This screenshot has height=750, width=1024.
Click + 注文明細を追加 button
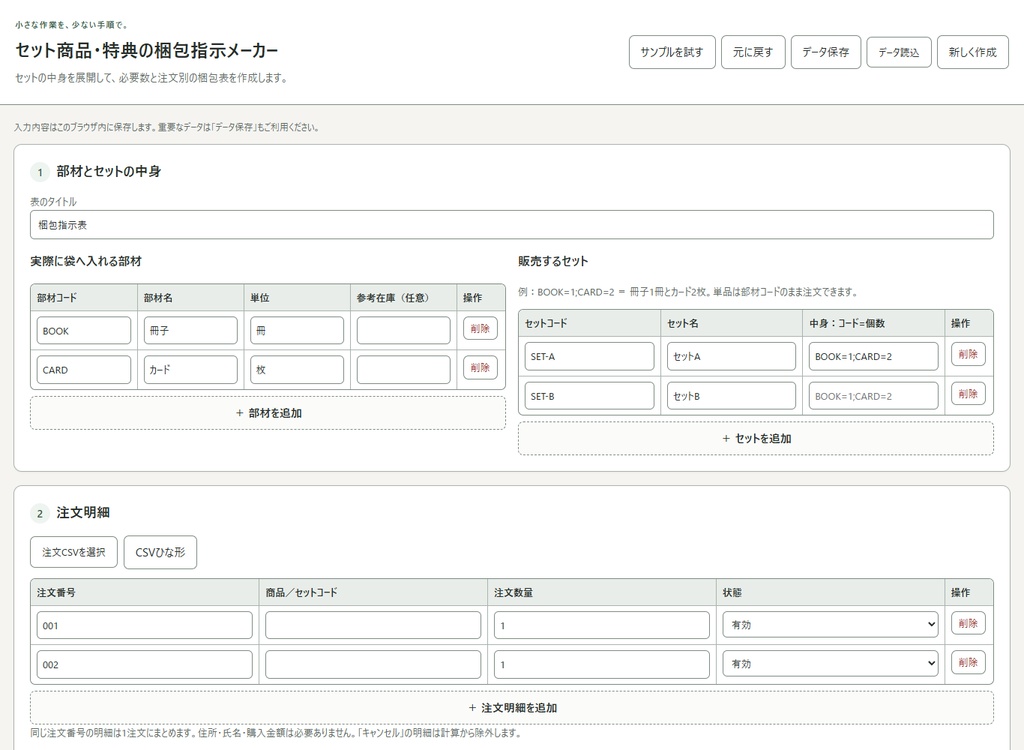[x=512, y=708]
